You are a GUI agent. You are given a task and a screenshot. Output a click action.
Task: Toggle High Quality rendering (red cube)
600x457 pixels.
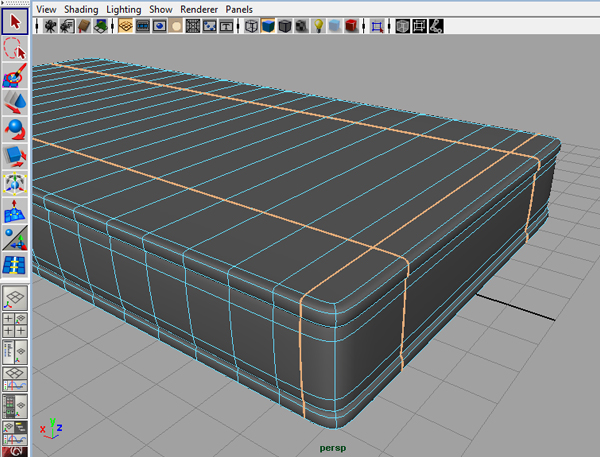point(352,26)
